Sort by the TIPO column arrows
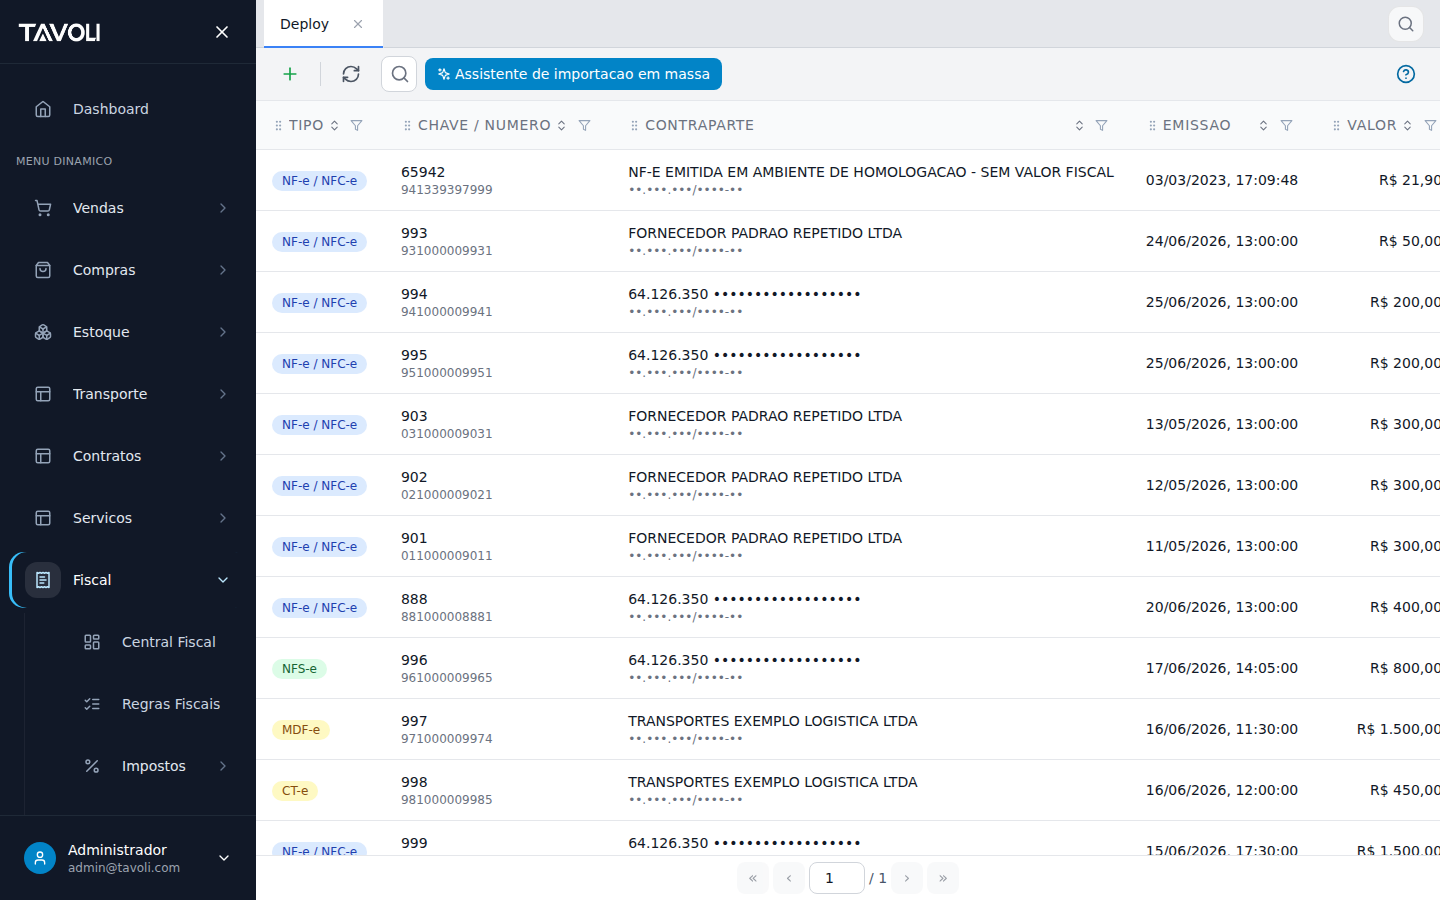Screen dimensions: 1440x900 coord(334,125)
